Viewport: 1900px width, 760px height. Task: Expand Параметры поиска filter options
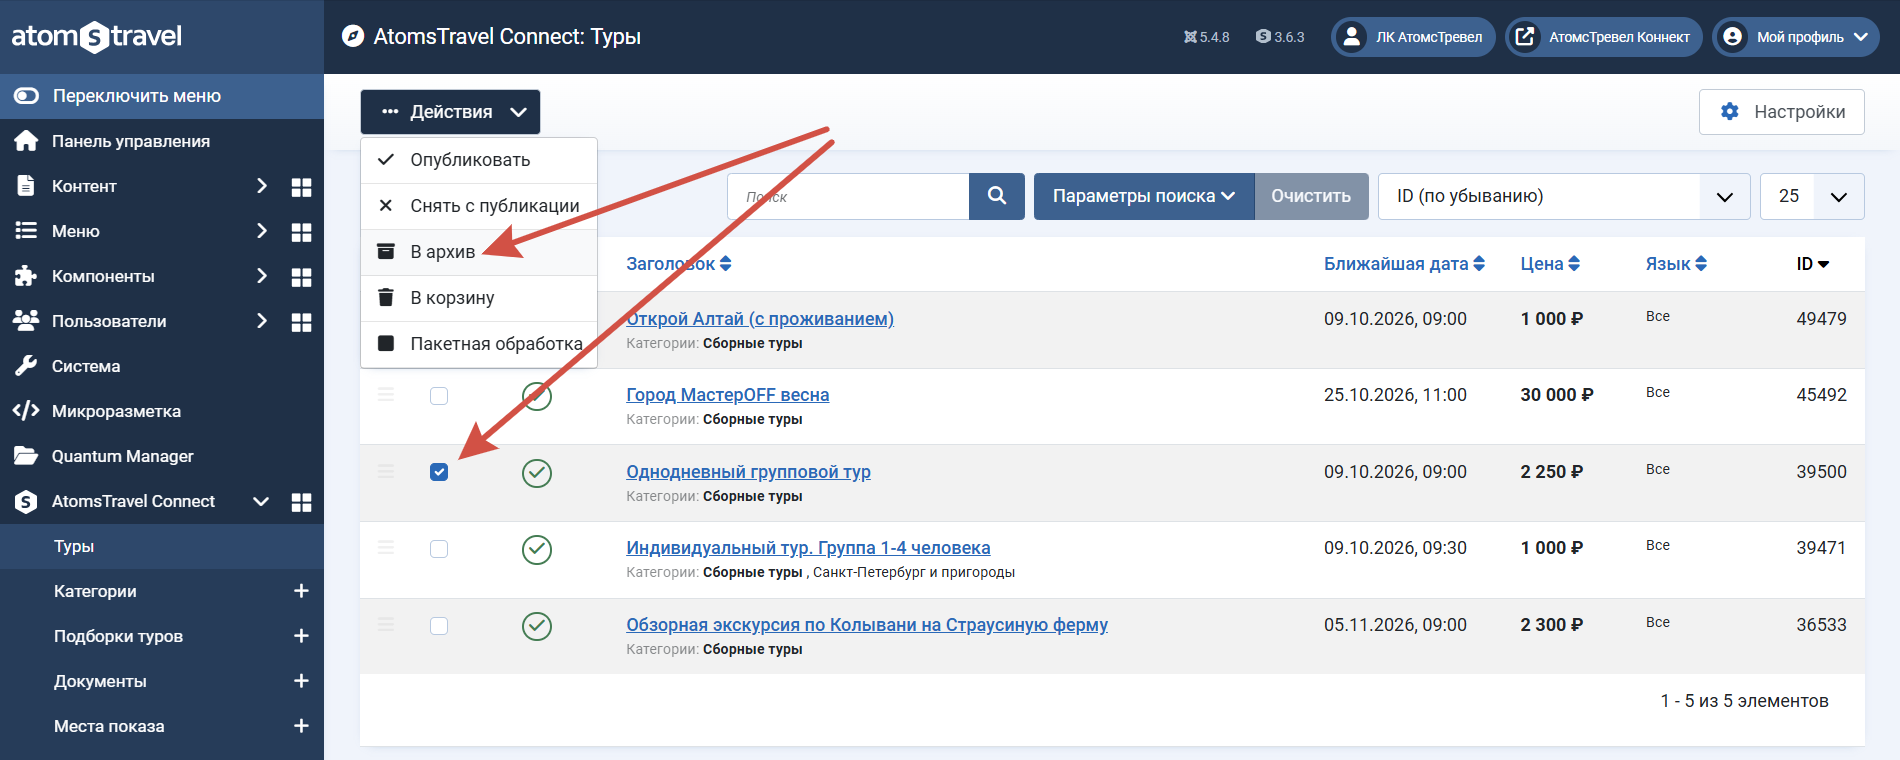pos(1144,196)
